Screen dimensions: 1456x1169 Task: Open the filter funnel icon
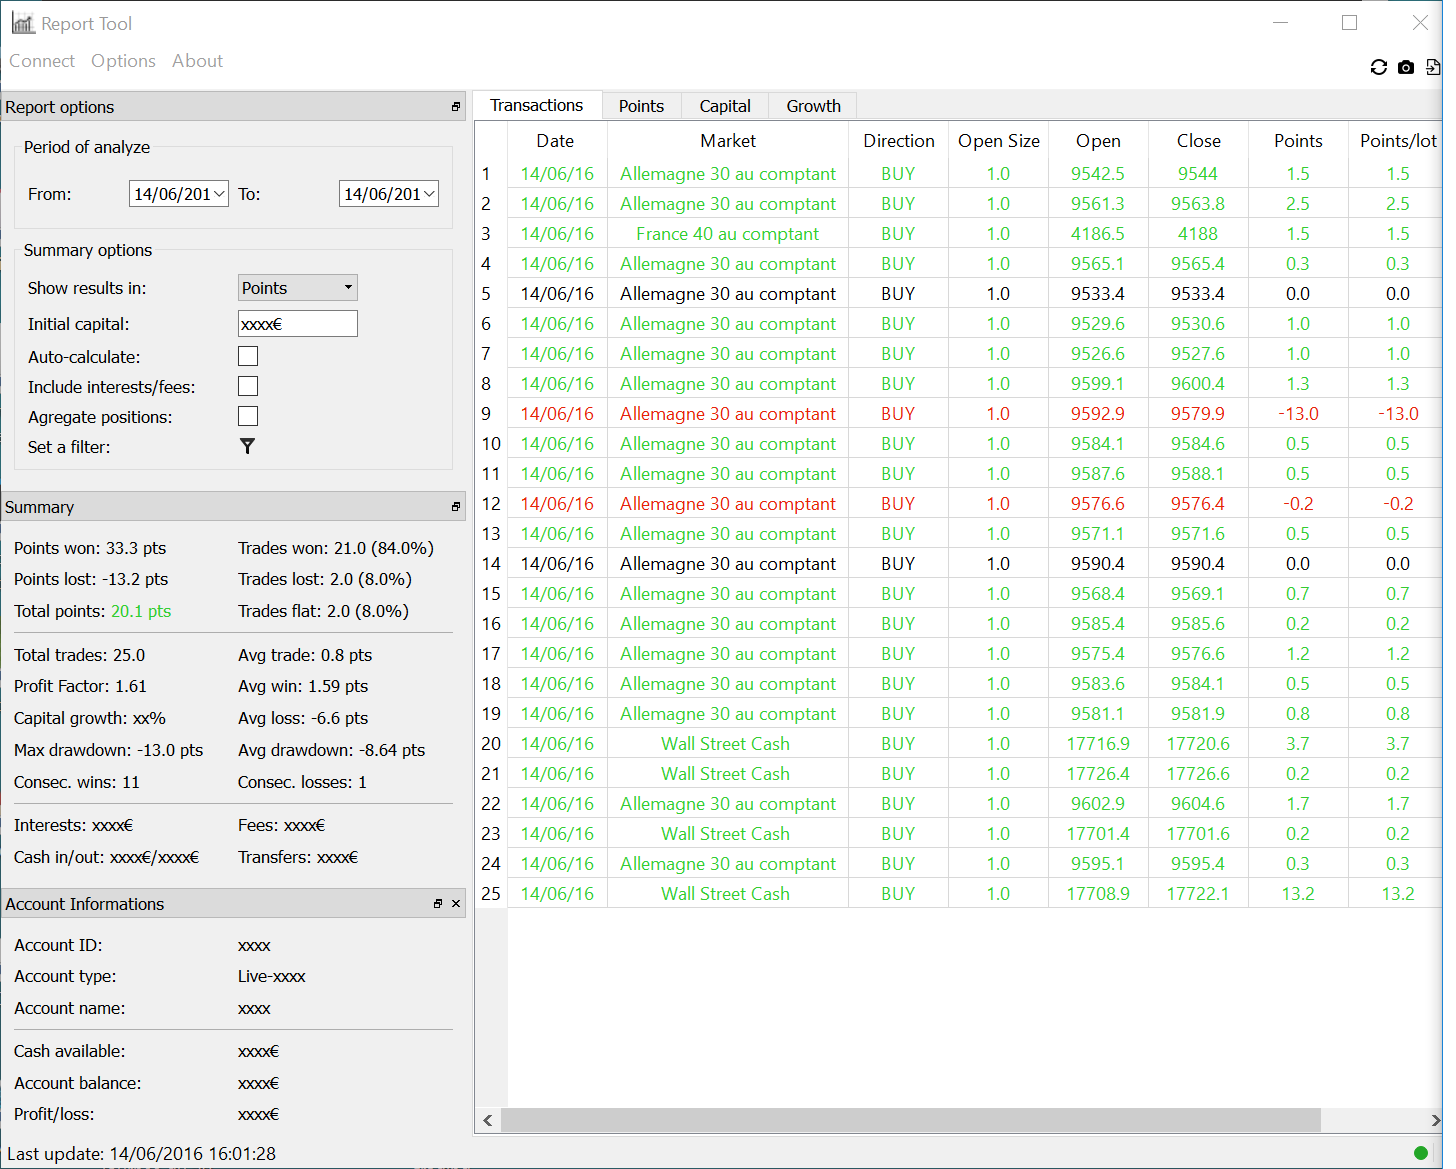pyautogui.click(x=247, y=446)
